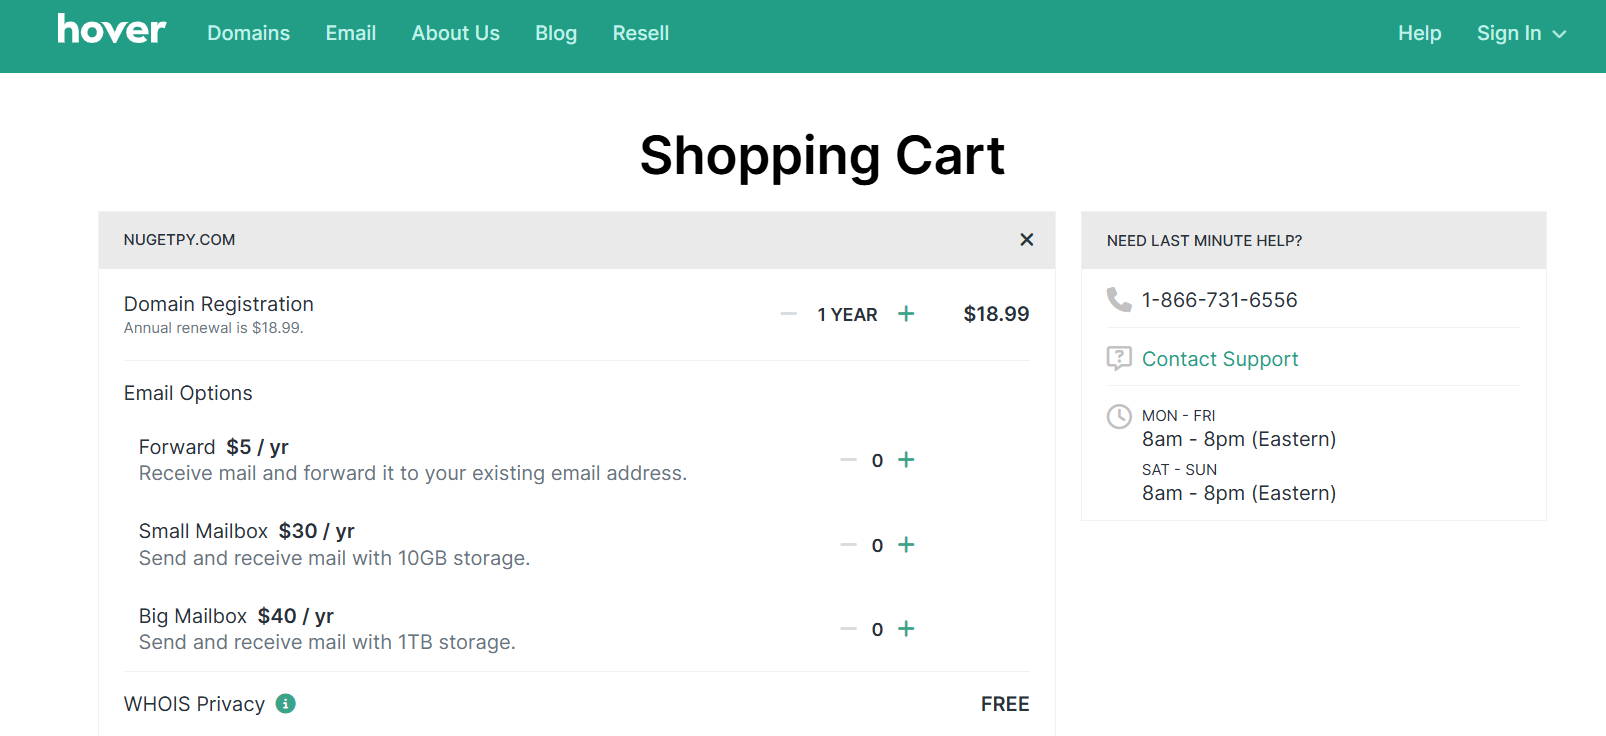The height and width of the screenshot is (736, 1606).
Task: Click the clock hours icon
Action: 1119,416
